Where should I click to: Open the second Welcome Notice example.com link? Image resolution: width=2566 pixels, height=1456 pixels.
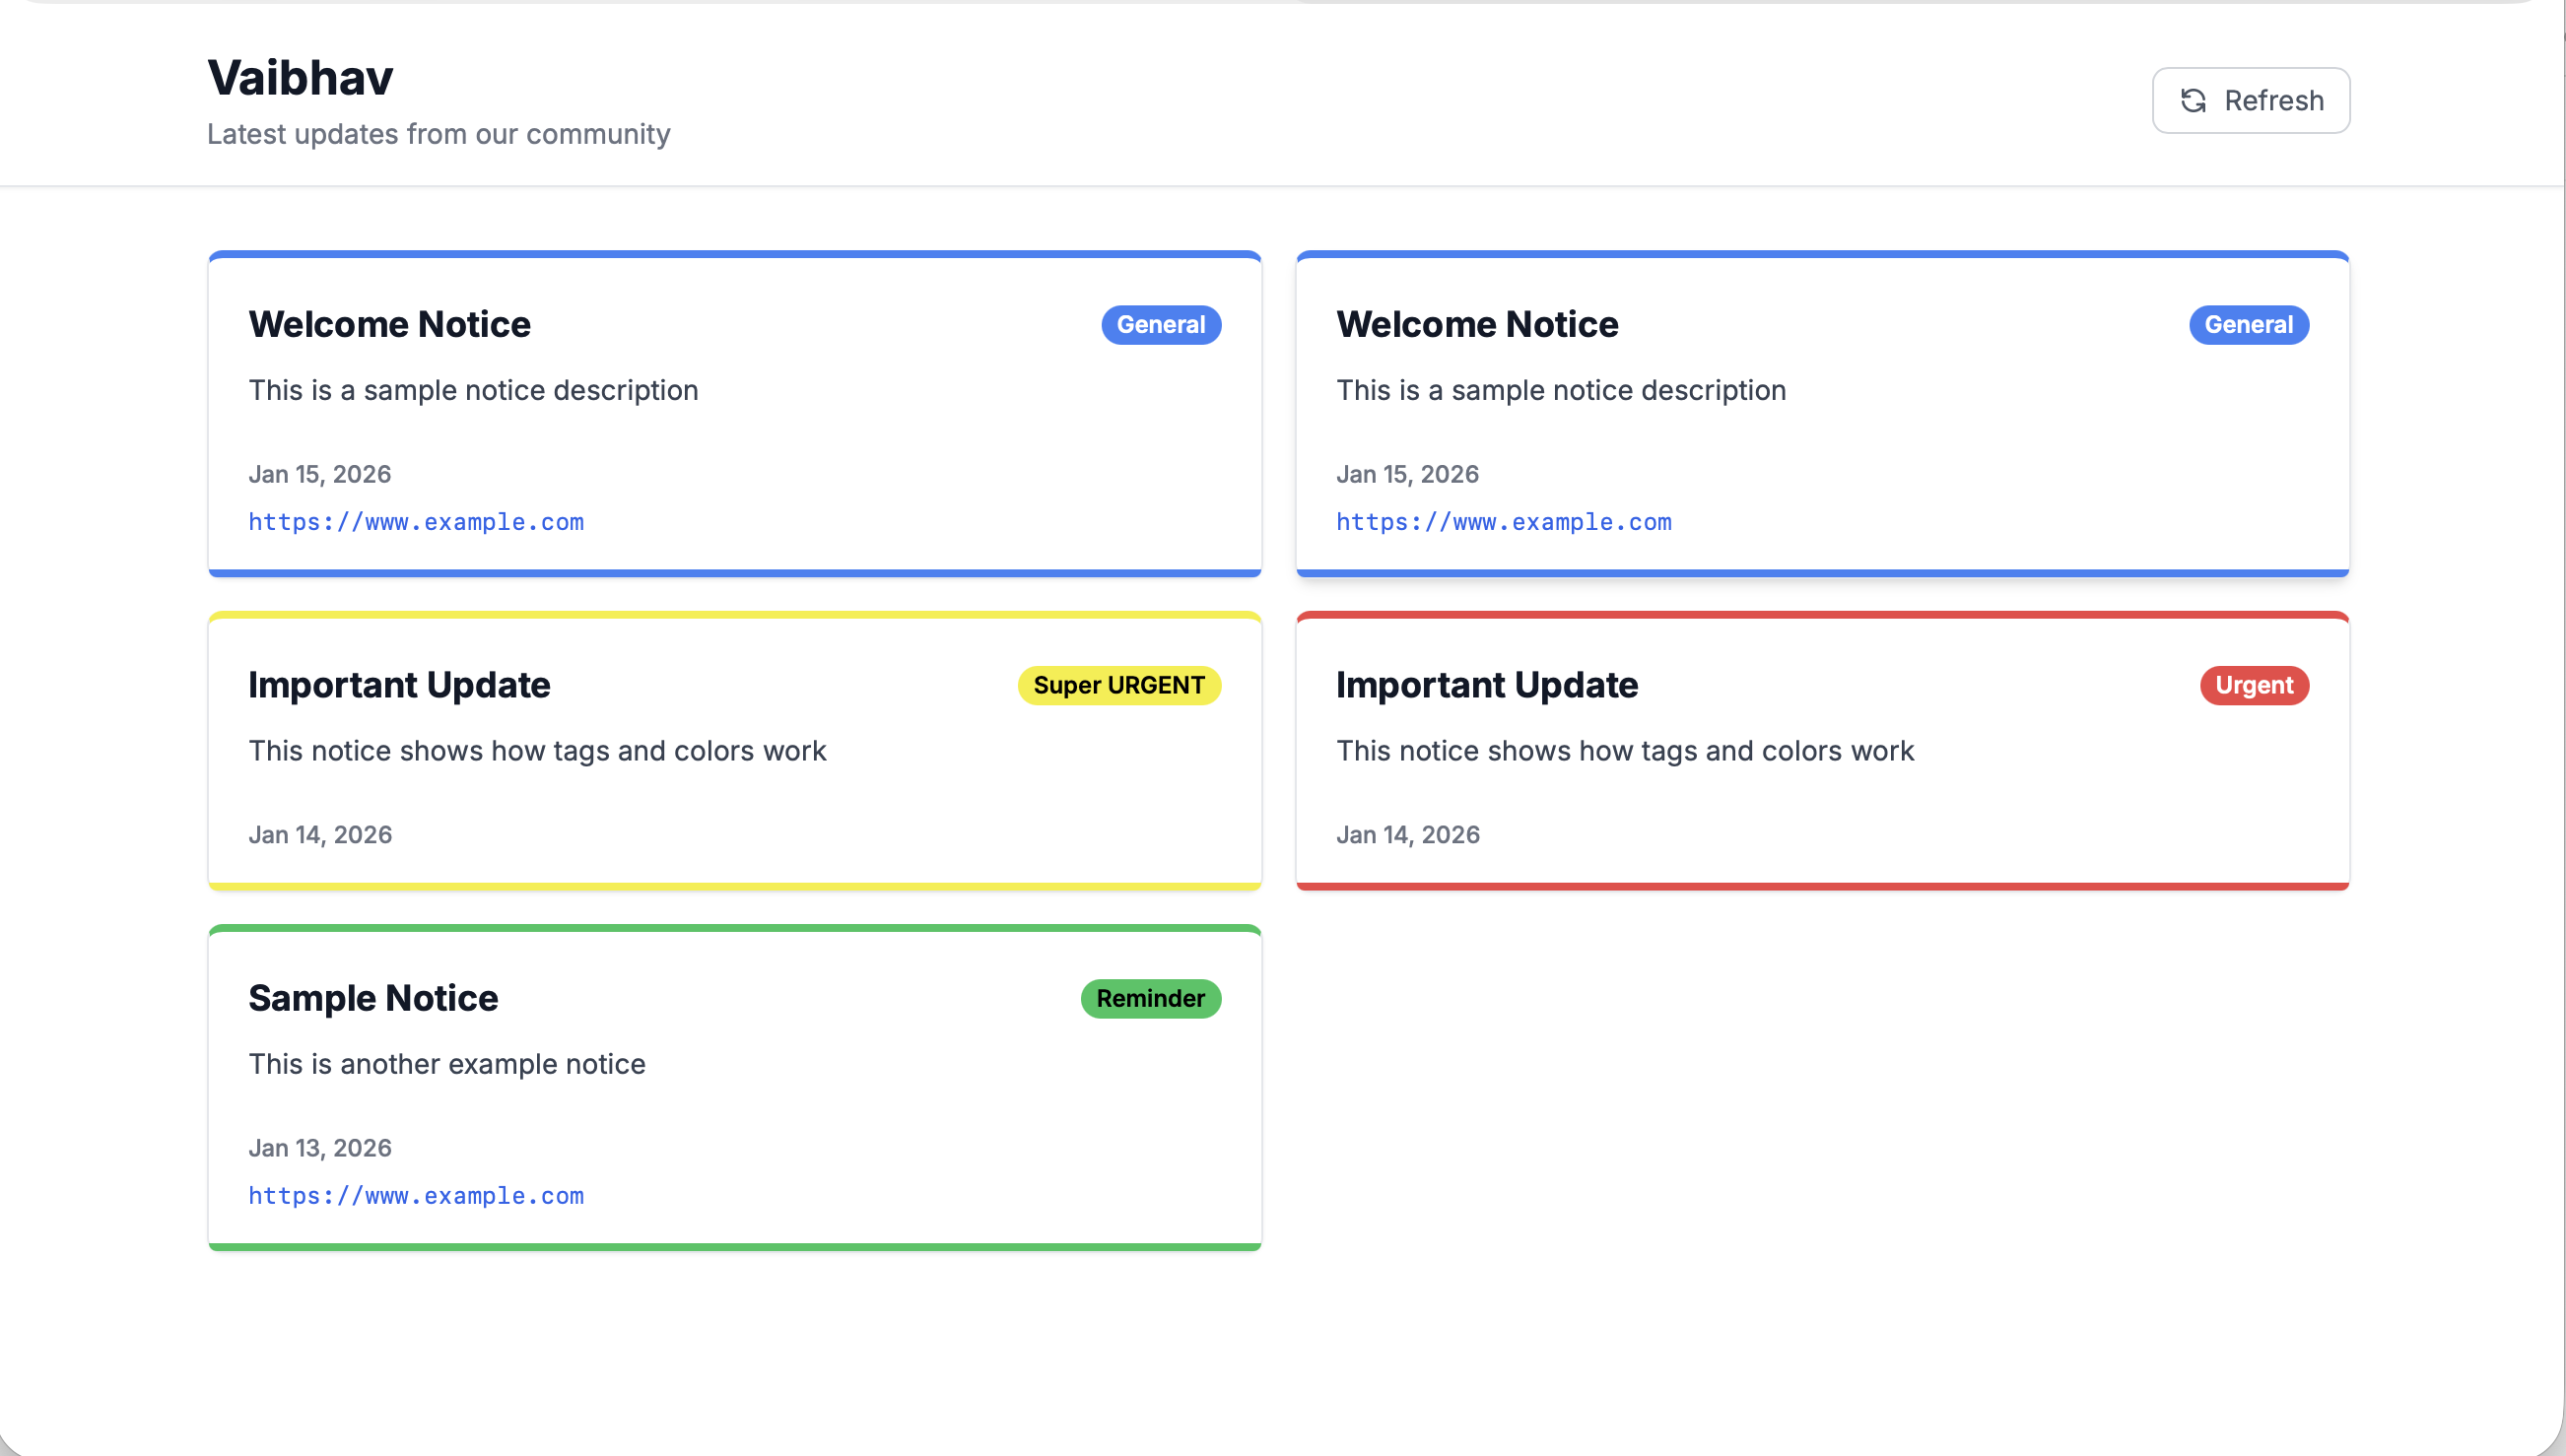coord(1503,522)
